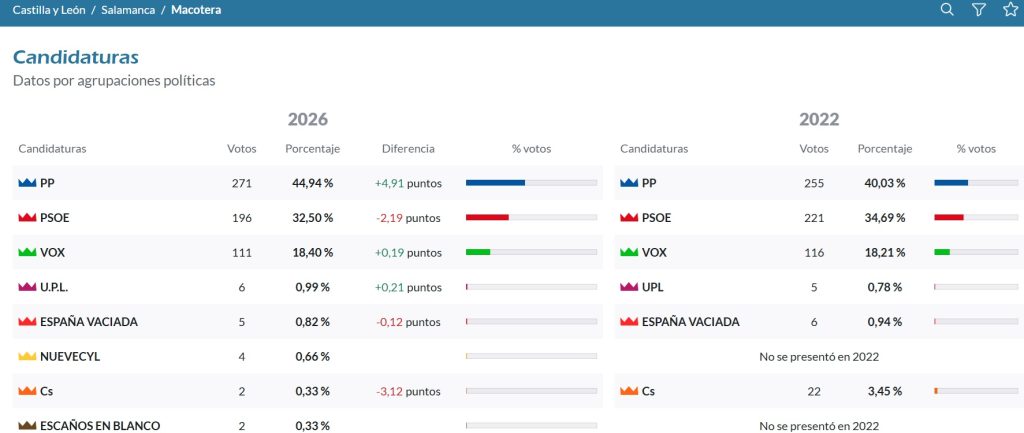The image size is (1024, 433).
Task: Click the ESCAÑOS EN BLANCO brown crown icon
Action: coord(27,425)
